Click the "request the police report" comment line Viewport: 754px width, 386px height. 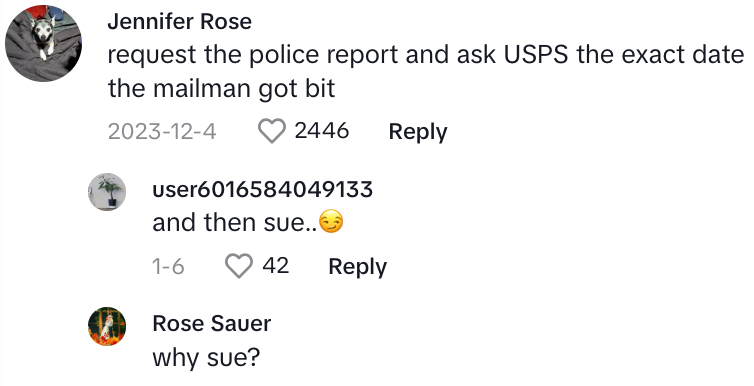coord(426,55)
